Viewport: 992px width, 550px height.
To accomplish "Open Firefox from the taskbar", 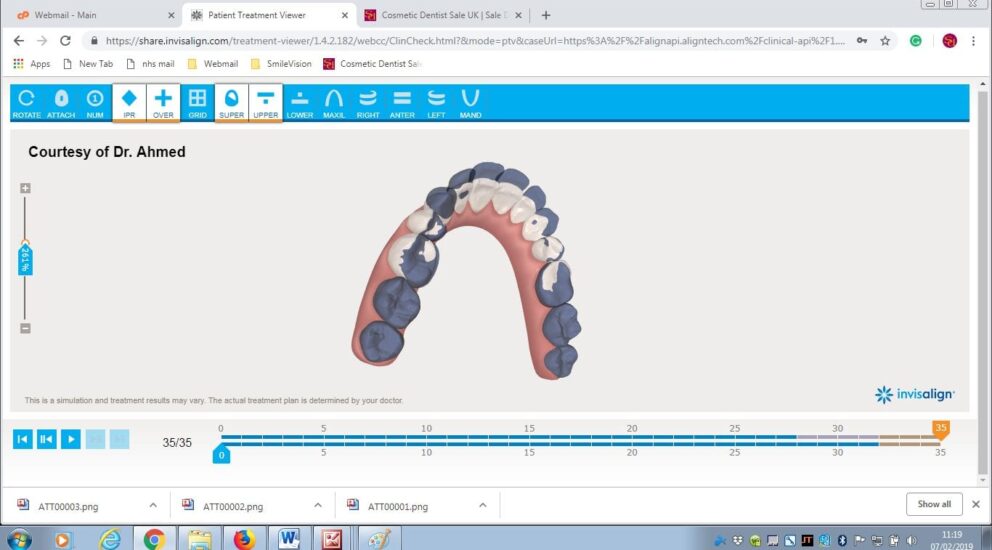I will coord(244,539).
